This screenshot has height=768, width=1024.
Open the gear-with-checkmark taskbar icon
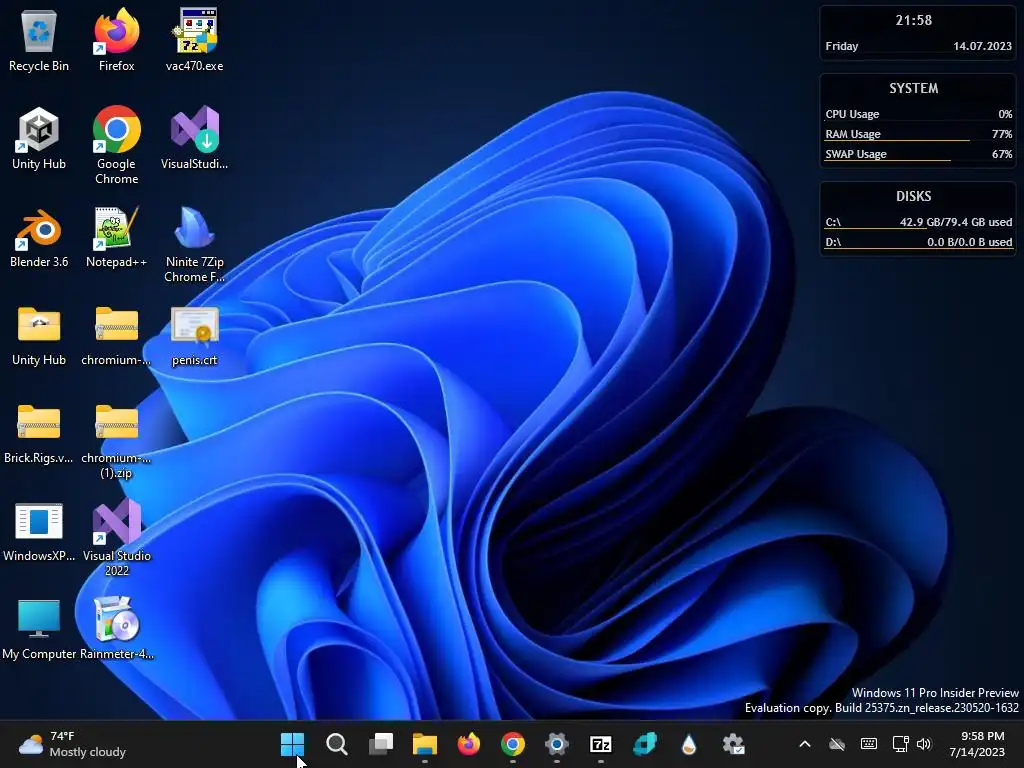coord(733,744)
